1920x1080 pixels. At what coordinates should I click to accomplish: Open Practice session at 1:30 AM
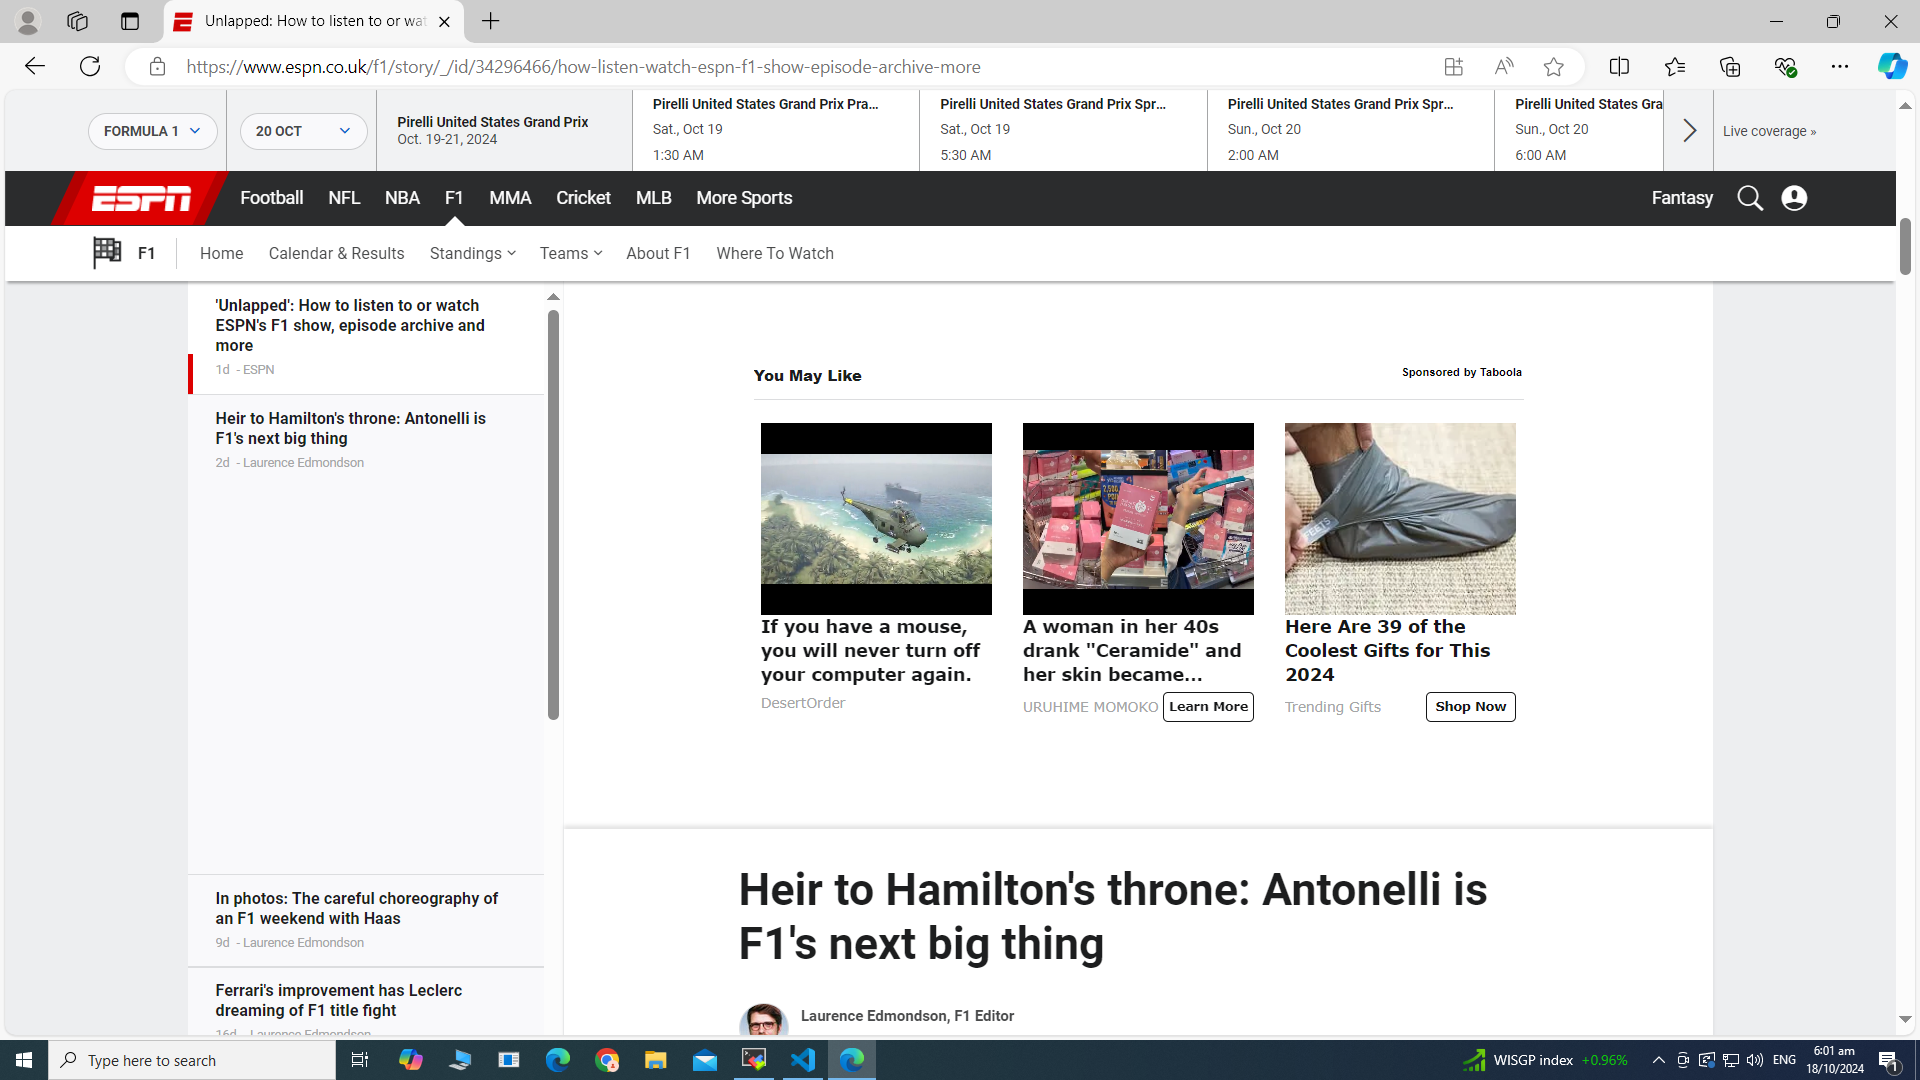click(x=776, y=130)
